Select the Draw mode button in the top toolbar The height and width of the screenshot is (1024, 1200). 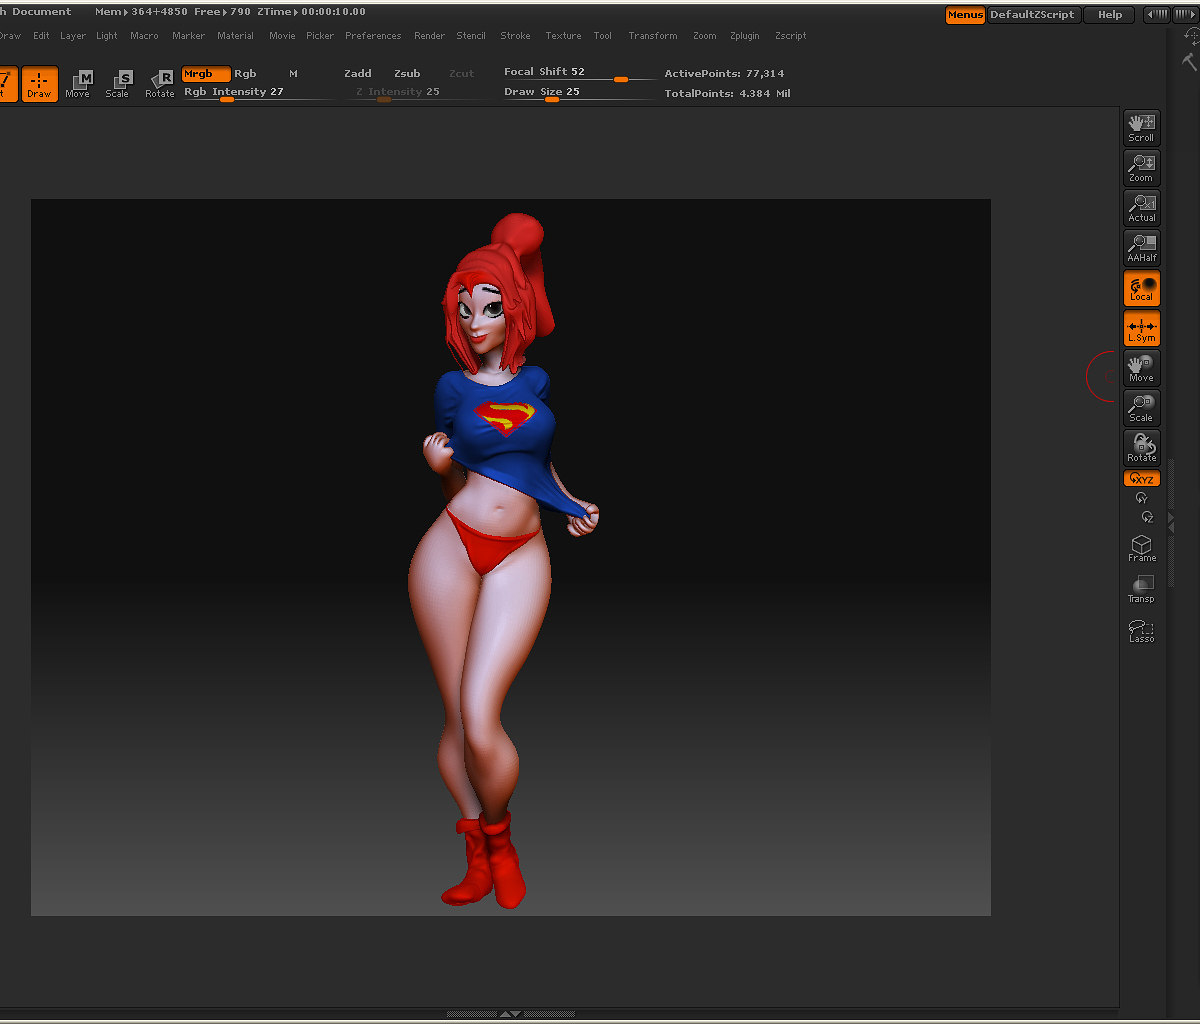point(39,84)
